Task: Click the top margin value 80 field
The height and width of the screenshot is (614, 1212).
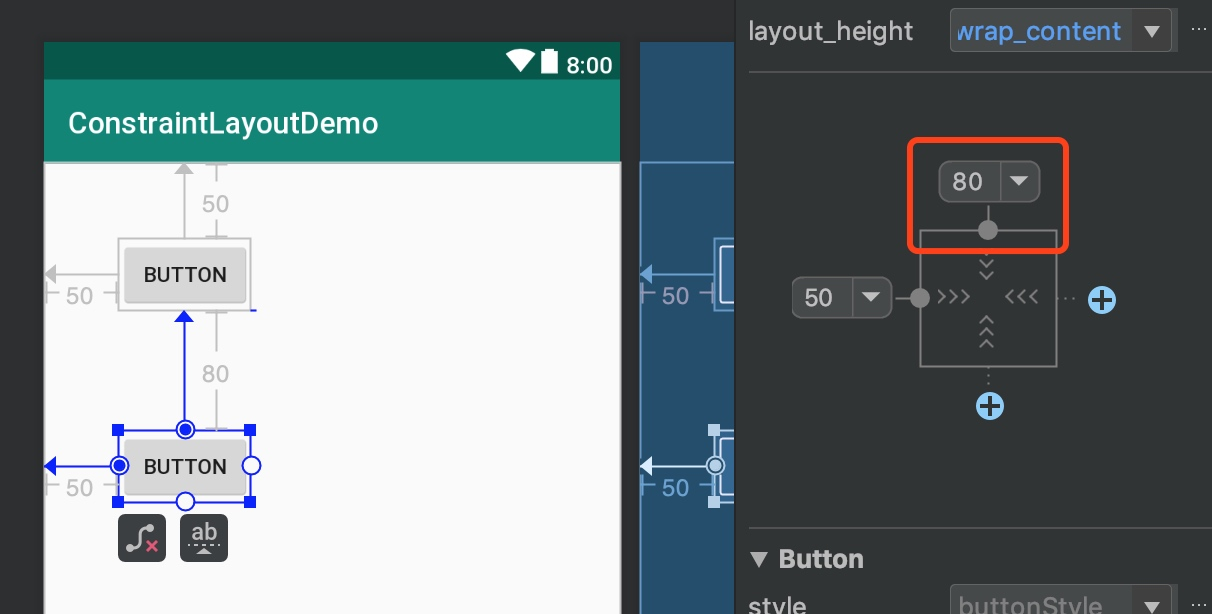Action: 969,181
